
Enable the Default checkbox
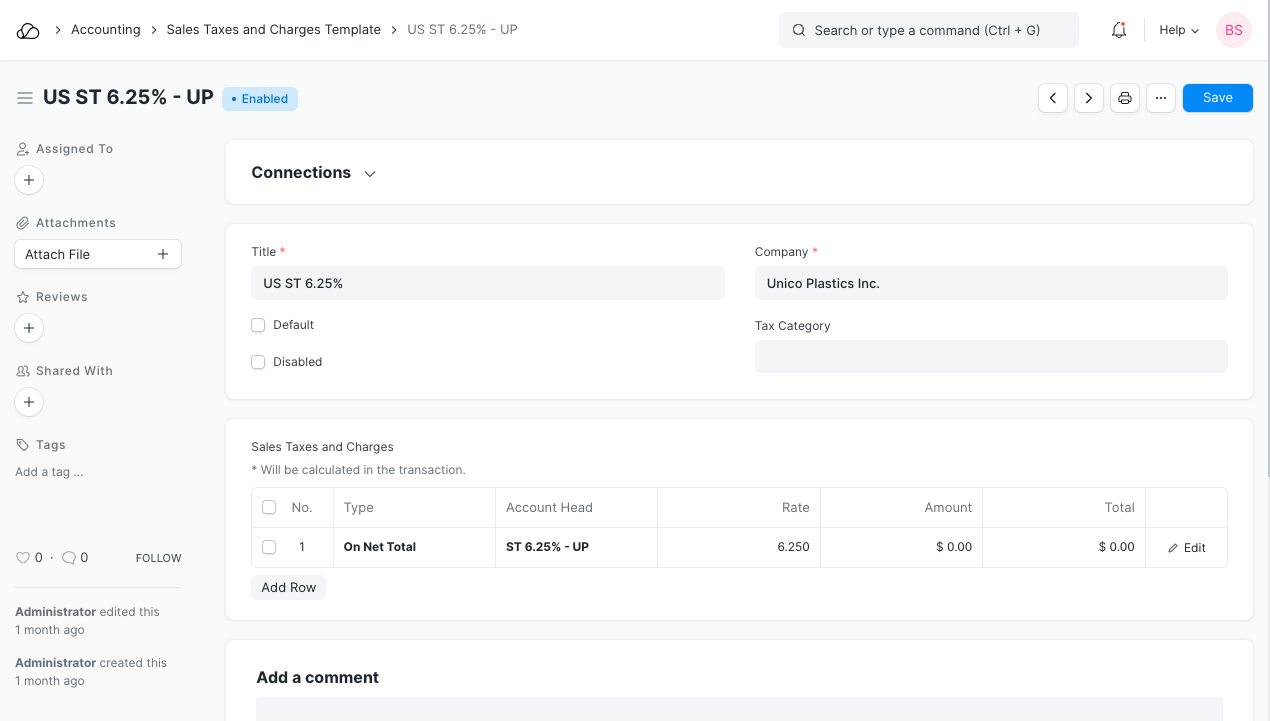pyautogui.click(x=258, y=324)
